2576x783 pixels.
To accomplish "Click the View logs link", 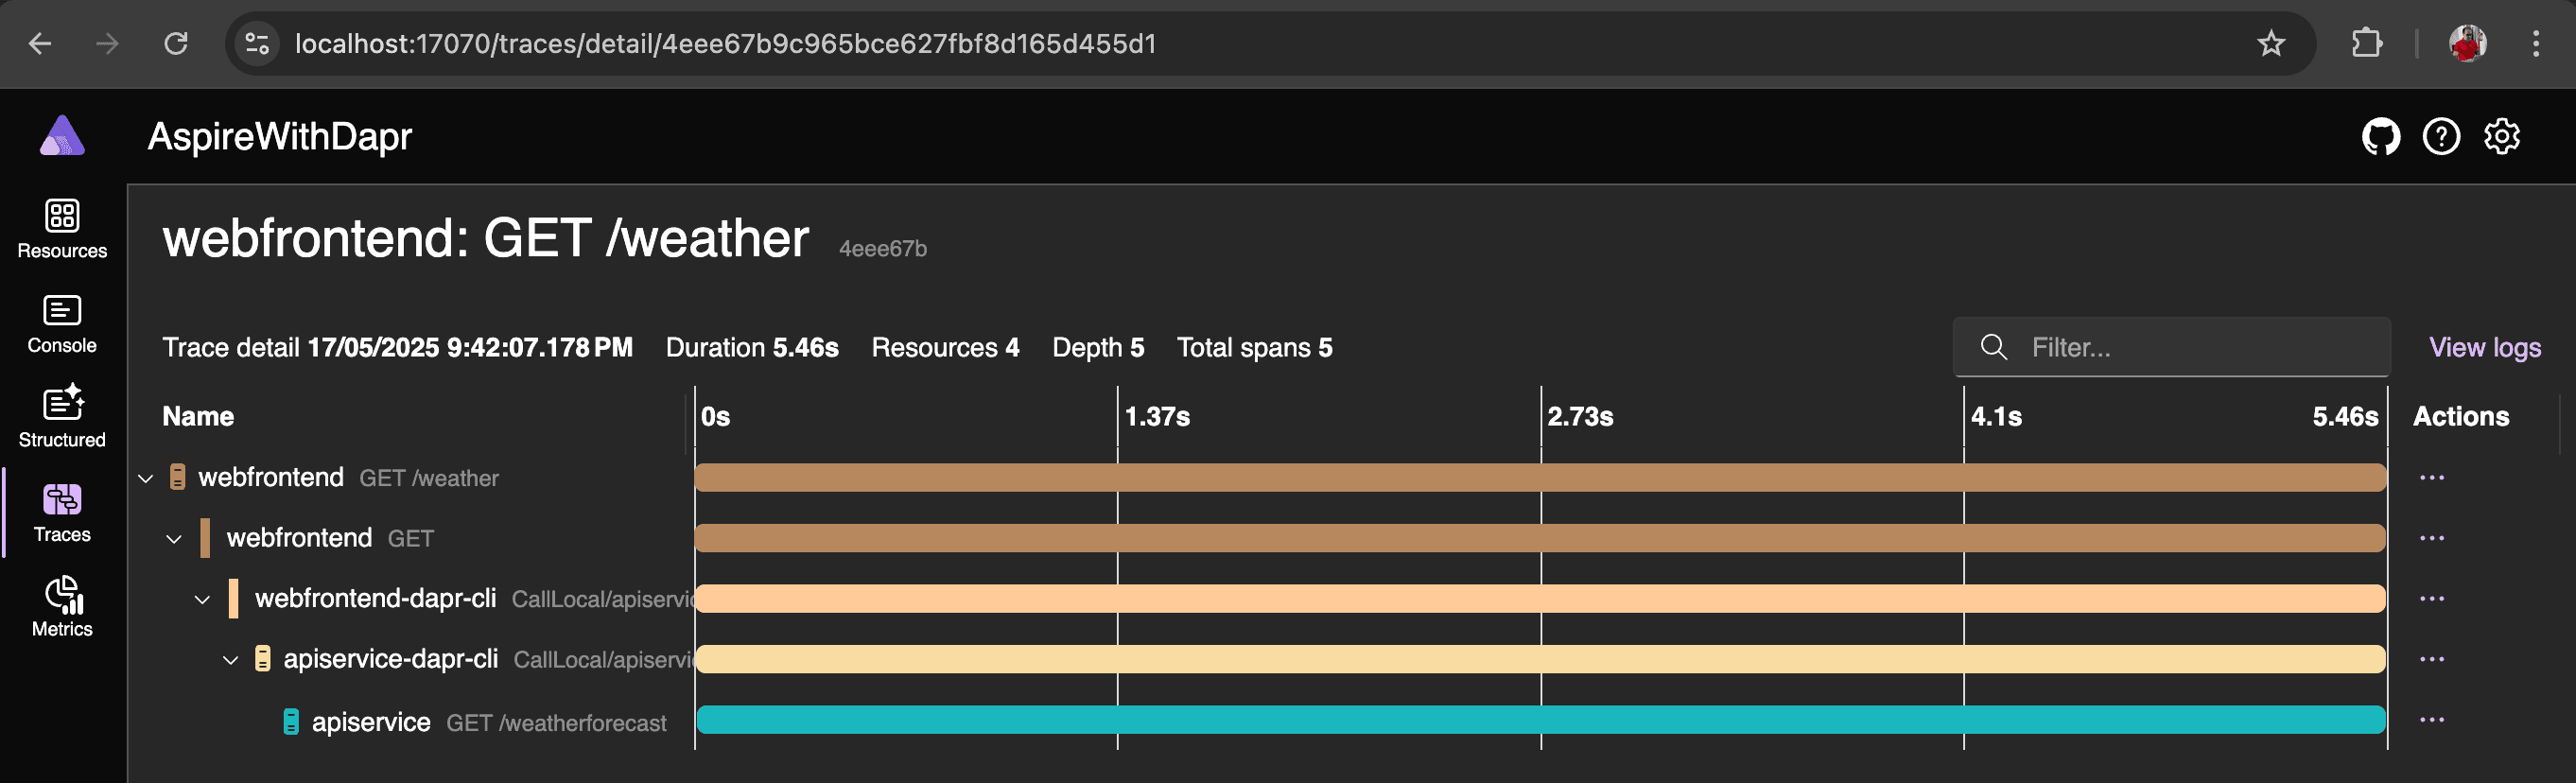I will click(2485, 347).
